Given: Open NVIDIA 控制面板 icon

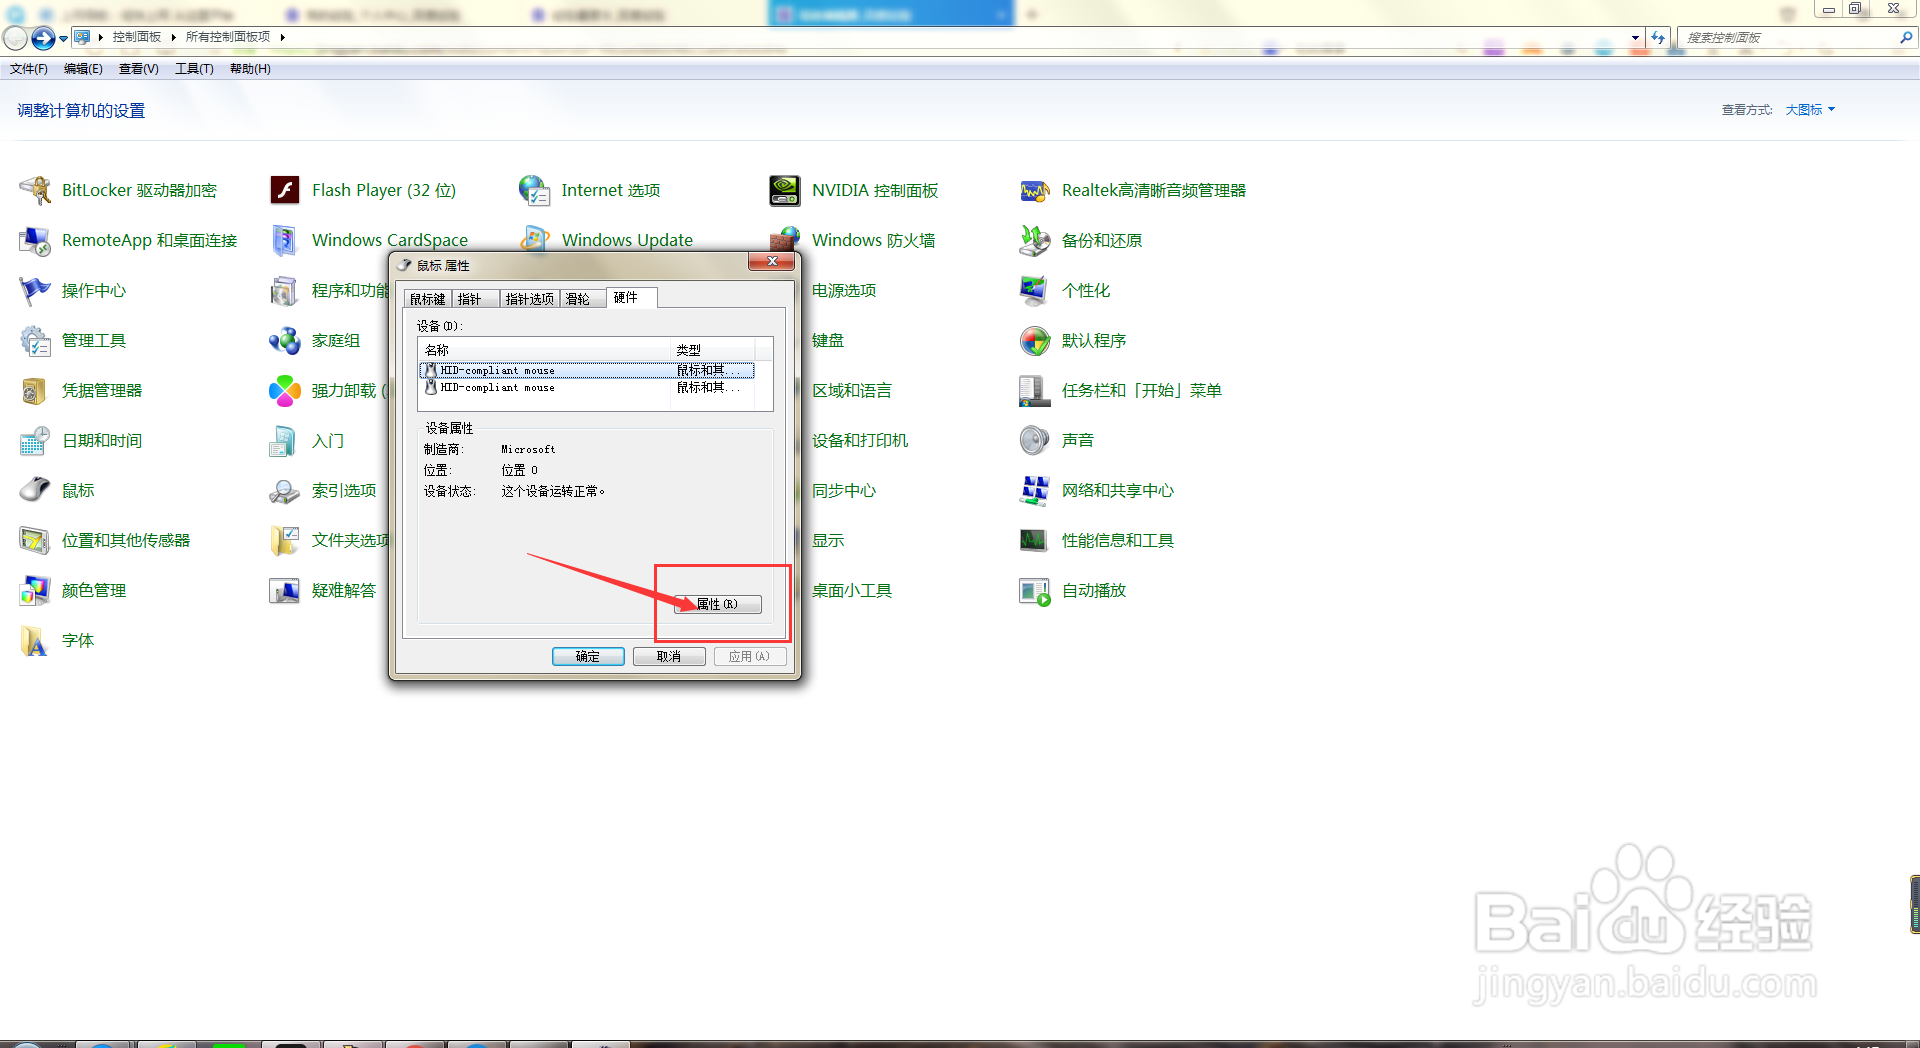Looking at the screenshot, I should 785,190.
